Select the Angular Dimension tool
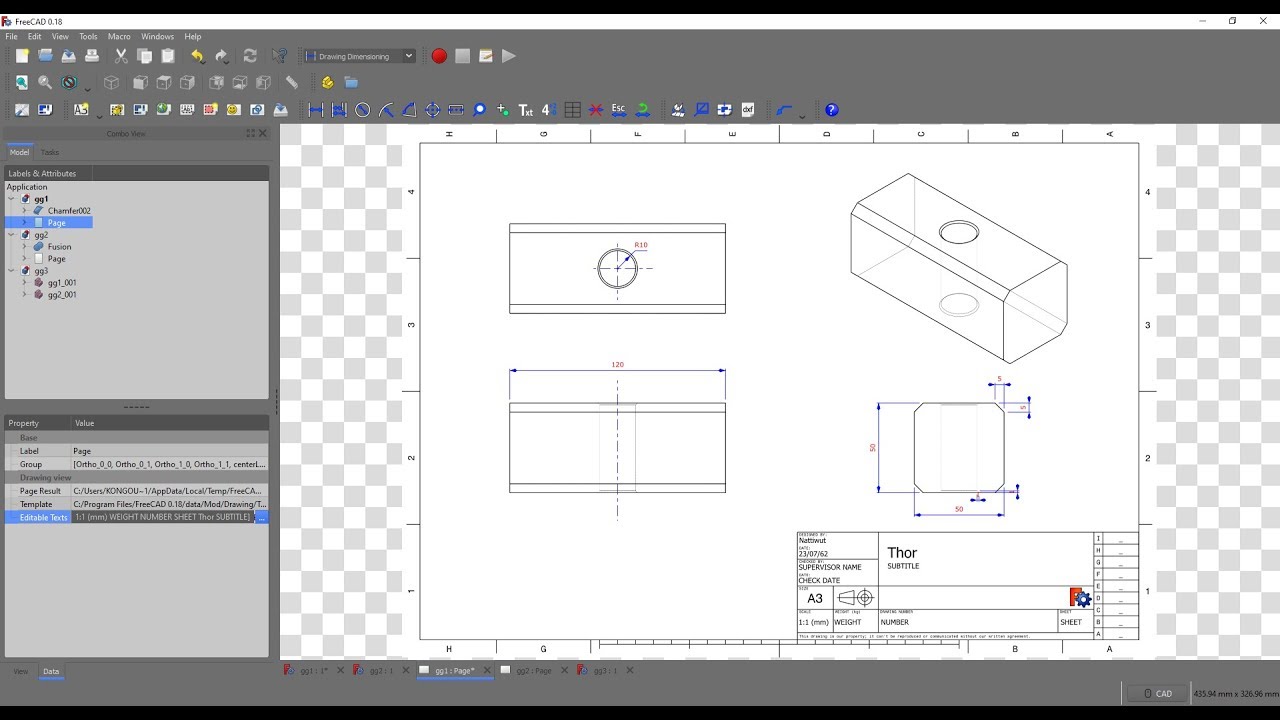The width and height of the screenshot is (1280, 720). (409, 110)
